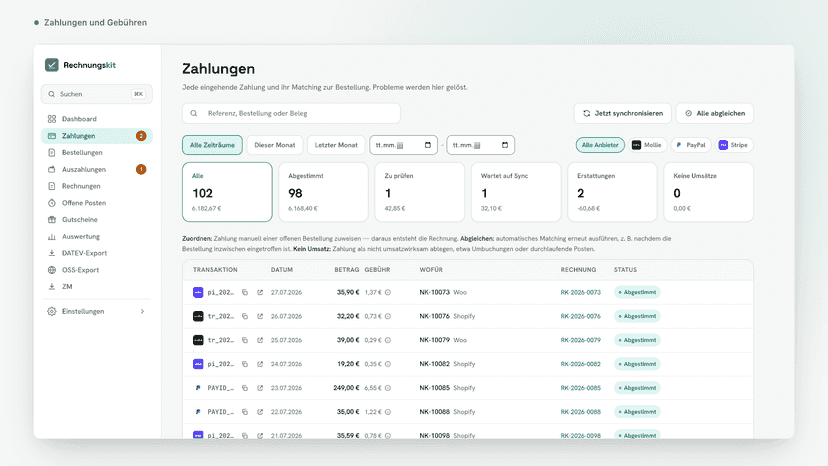Open external link for NK-10079 transaction
This screenshot has width=828, height=466.
(x=260, y=340)
